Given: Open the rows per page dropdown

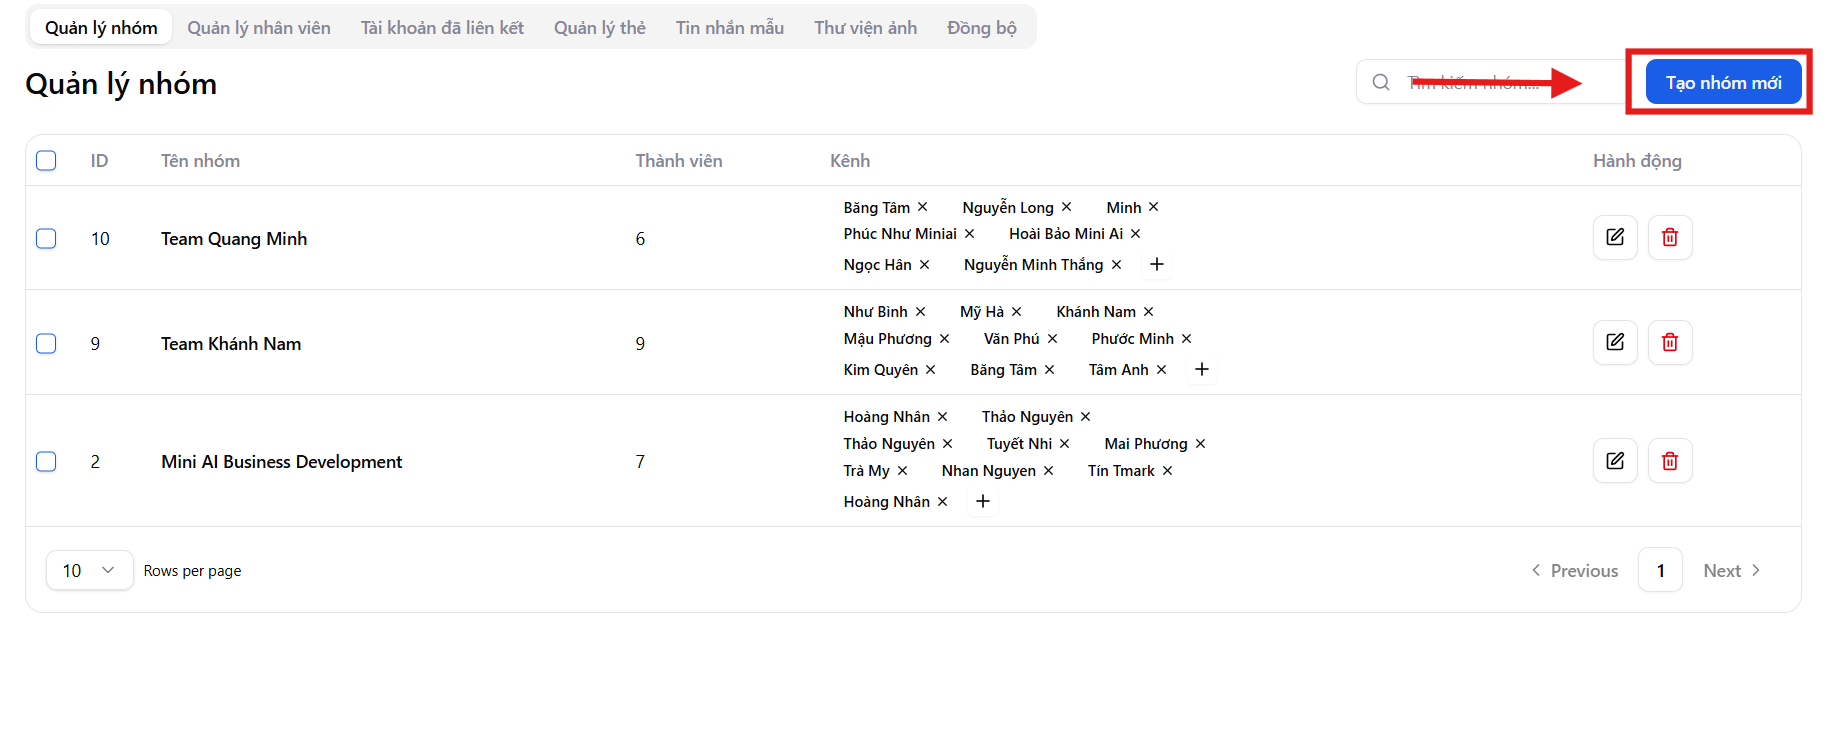Looking at the screenshot, I should (x=89, y=570).
